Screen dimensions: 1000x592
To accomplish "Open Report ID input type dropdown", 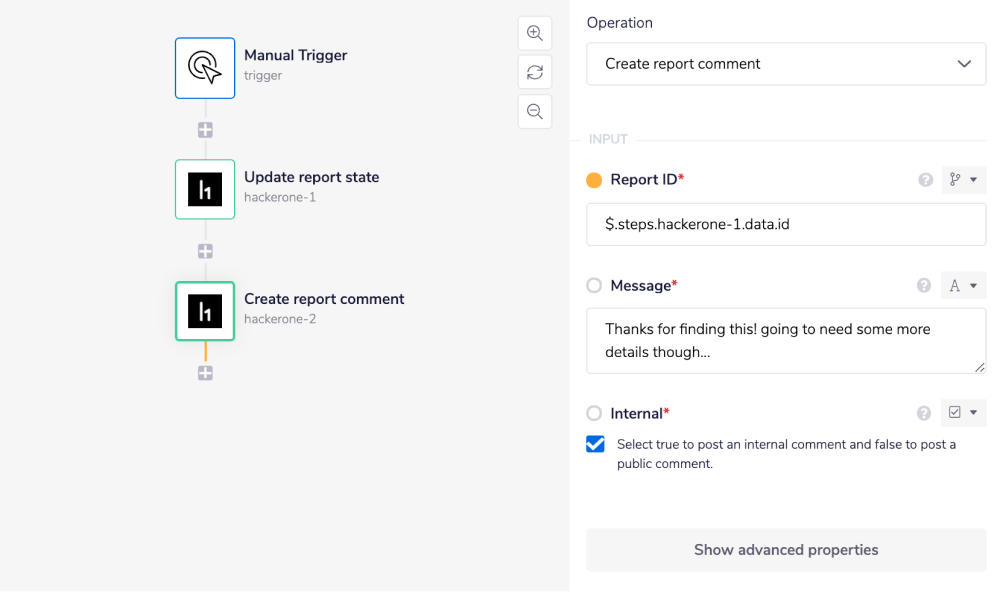I will click(x=963, y=180).
